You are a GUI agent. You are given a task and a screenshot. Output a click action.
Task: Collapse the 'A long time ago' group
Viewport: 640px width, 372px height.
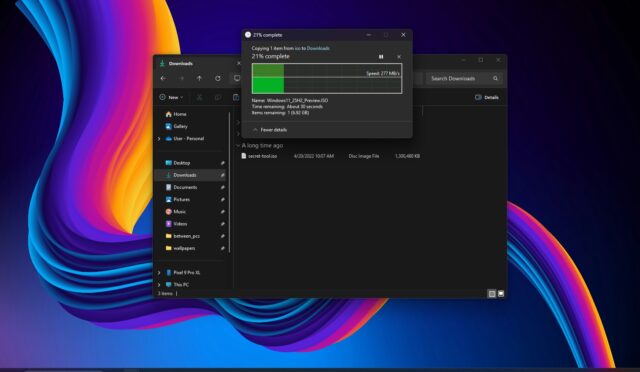238,146
